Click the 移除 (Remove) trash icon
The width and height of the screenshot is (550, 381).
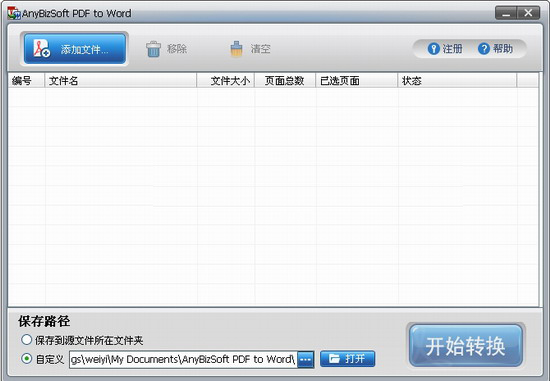(153, 49)
